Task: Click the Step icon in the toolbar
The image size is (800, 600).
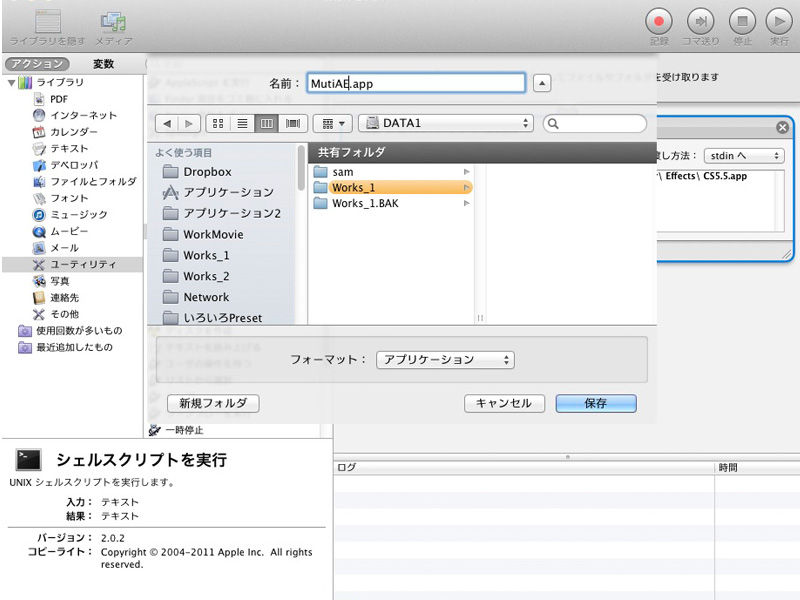Action: tap(701, 21)
